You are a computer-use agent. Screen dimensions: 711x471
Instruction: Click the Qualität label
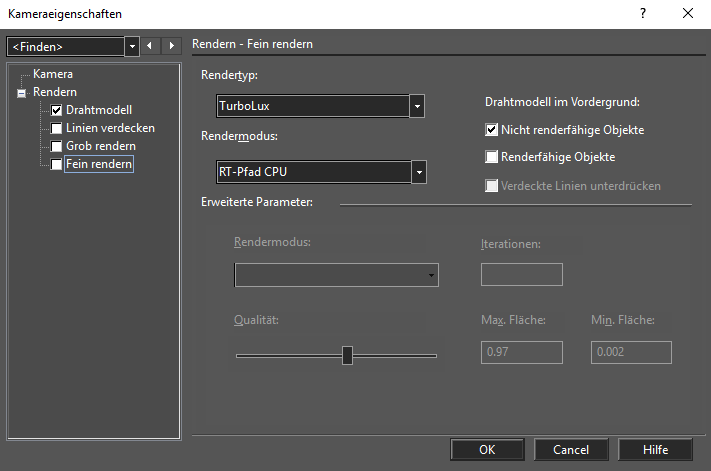click(x=256, y=320)
